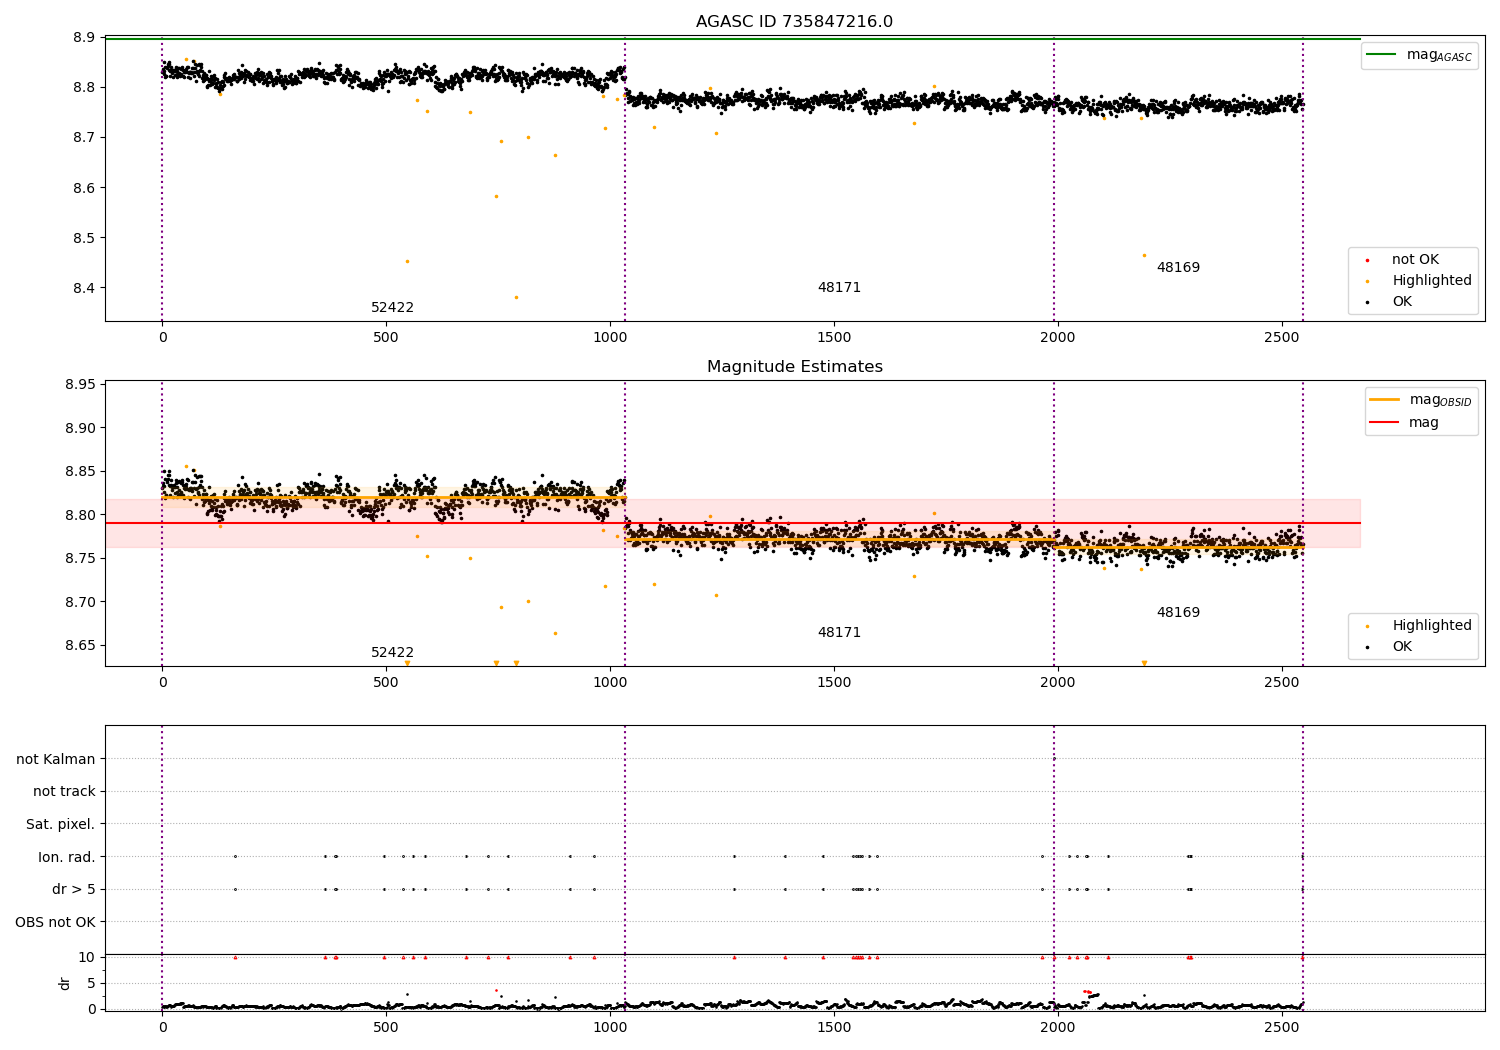The width and height of the screenshot is (1500, 1050).
Task: Click the 1500 x-tick under top plot
Action: tap(834, 338)
